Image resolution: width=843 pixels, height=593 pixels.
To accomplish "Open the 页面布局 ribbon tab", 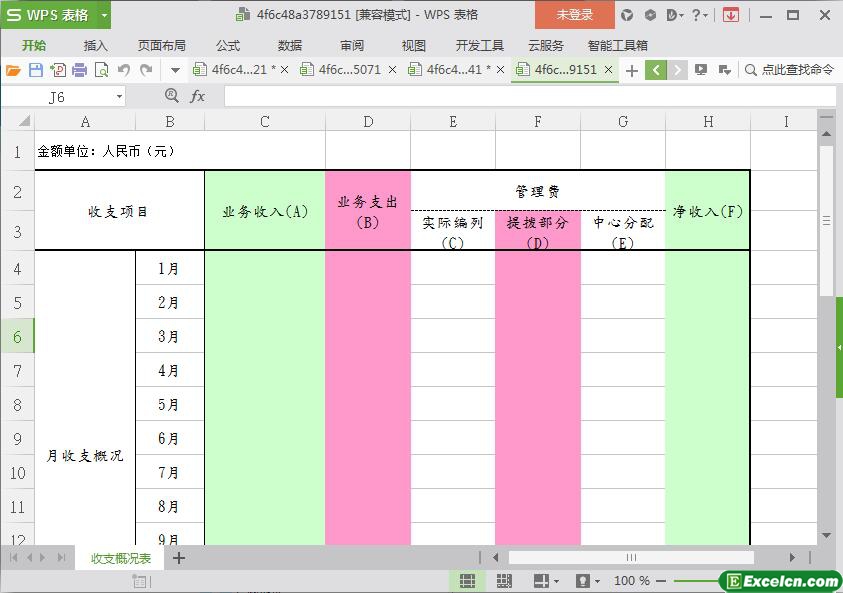I will coord(161,46).
